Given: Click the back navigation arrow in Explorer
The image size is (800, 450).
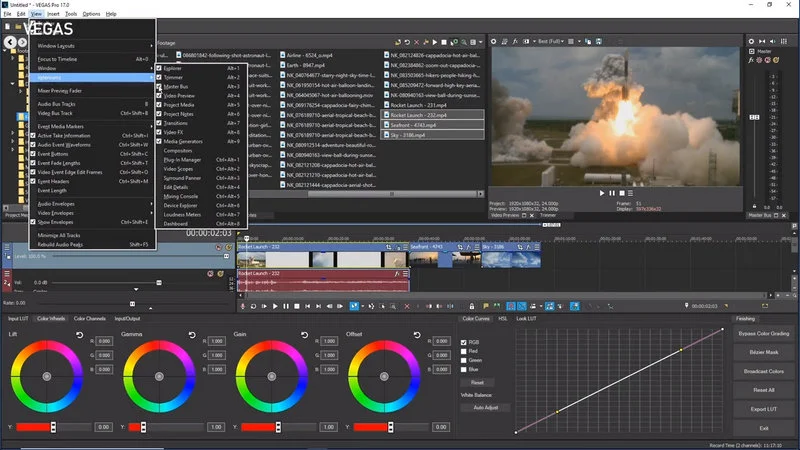Looking at the screenshot, I should click(9, 42).
